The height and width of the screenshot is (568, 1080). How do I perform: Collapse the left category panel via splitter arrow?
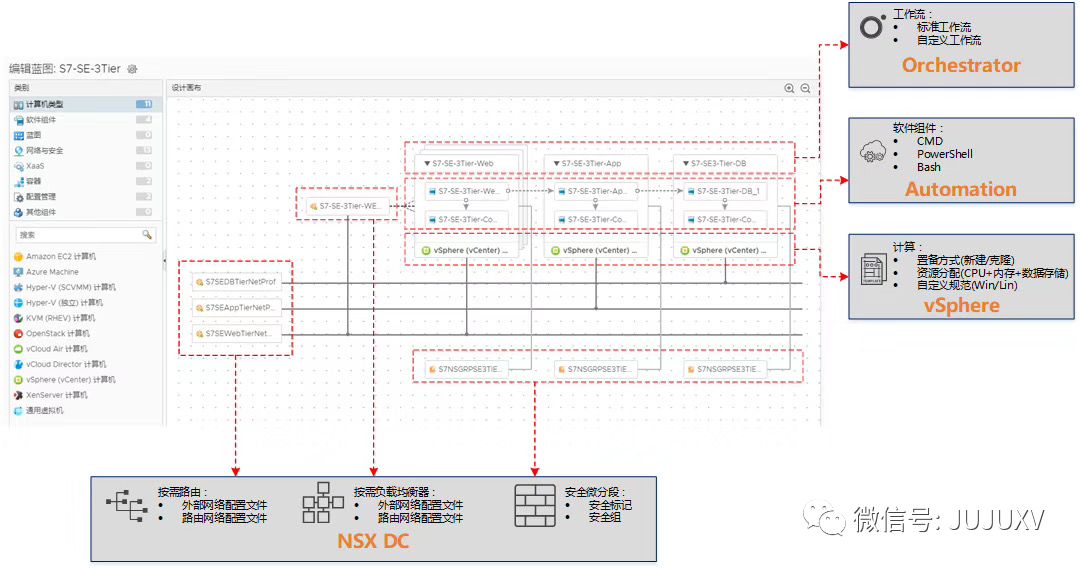[164, 260]
